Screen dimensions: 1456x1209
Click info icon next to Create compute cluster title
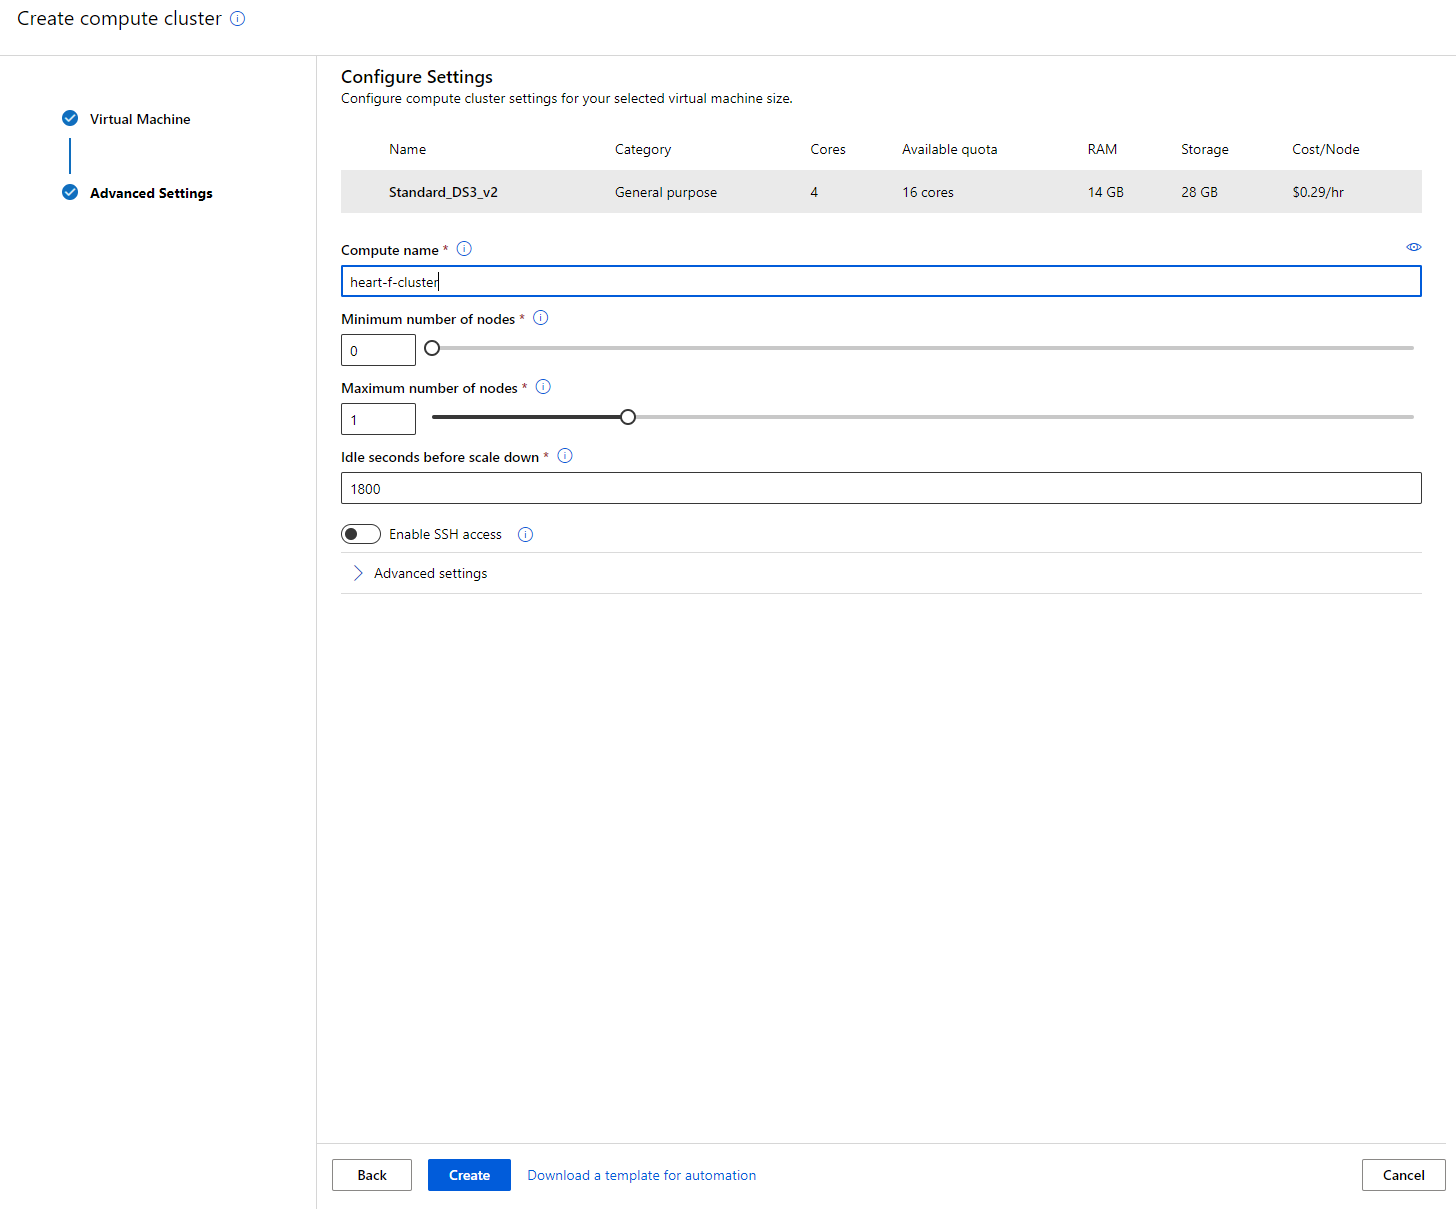tap(238, 19)
